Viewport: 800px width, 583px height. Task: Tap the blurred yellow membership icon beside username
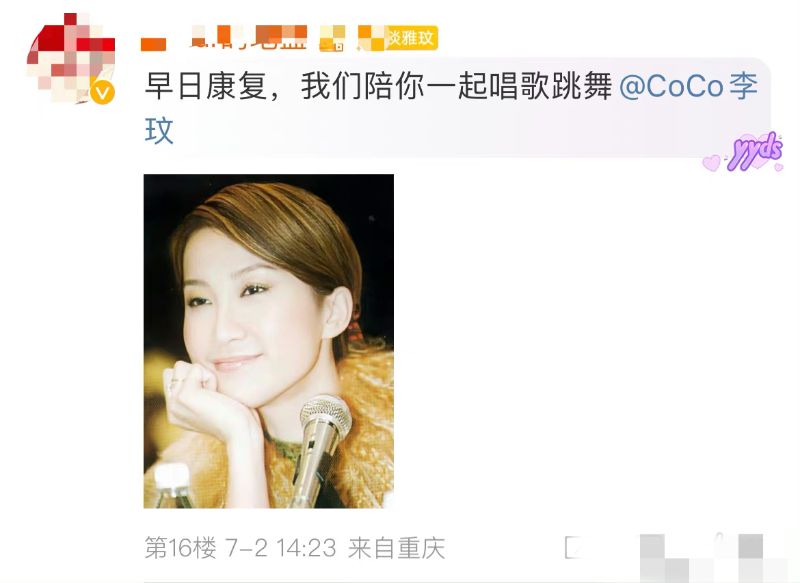point(332,38)
